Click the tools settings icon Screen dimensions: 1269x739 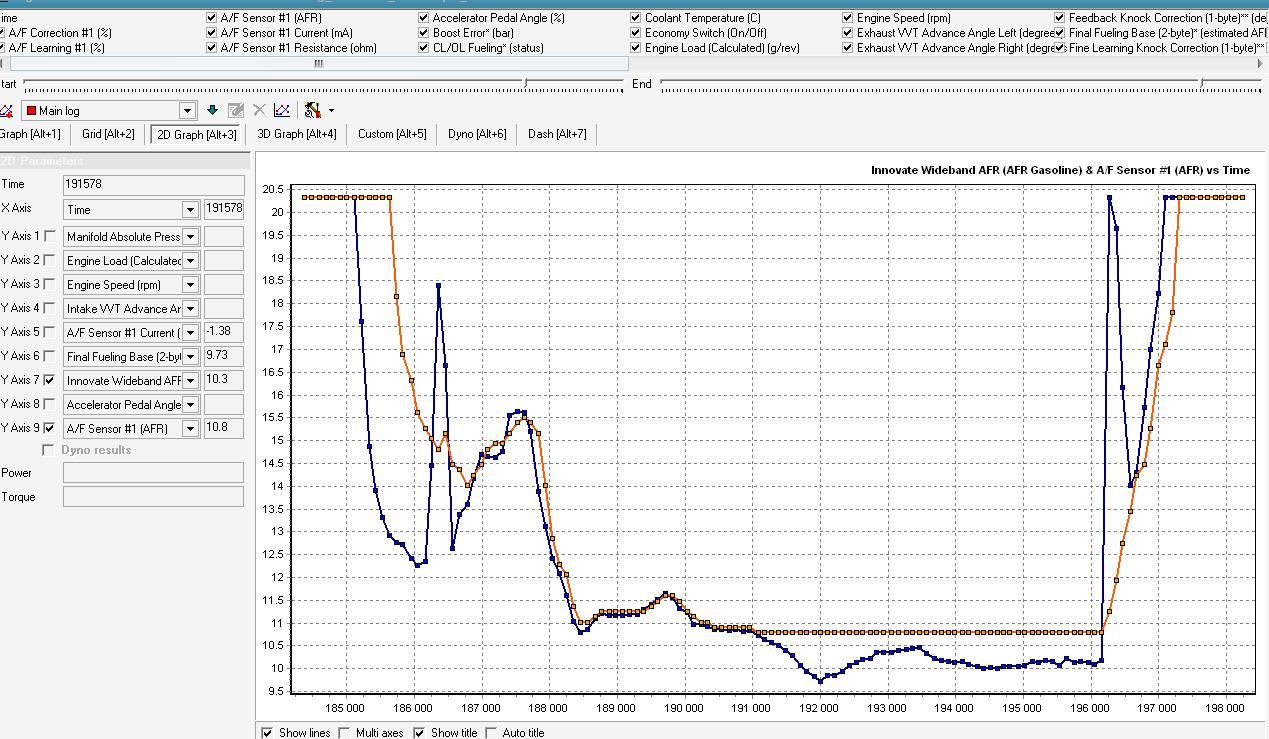313,110
